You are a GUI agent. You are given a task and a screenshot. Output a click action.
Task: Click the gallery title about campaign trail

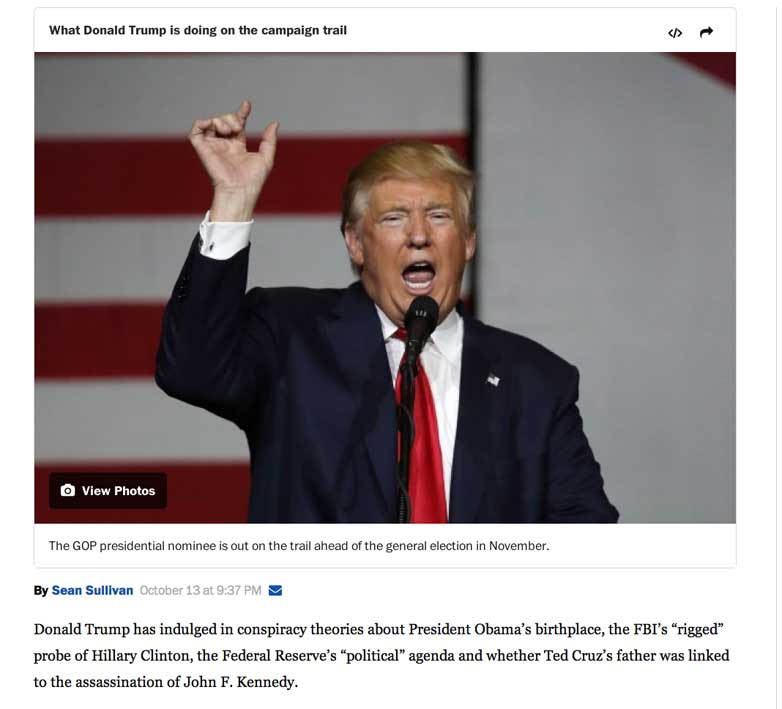click(197, 30)
